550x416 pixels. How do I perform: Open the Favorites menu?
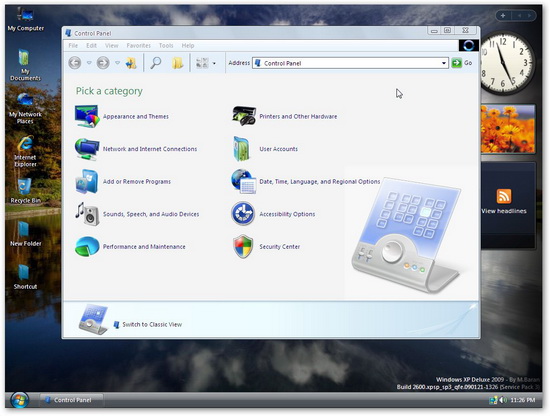[x=139, y=46]
